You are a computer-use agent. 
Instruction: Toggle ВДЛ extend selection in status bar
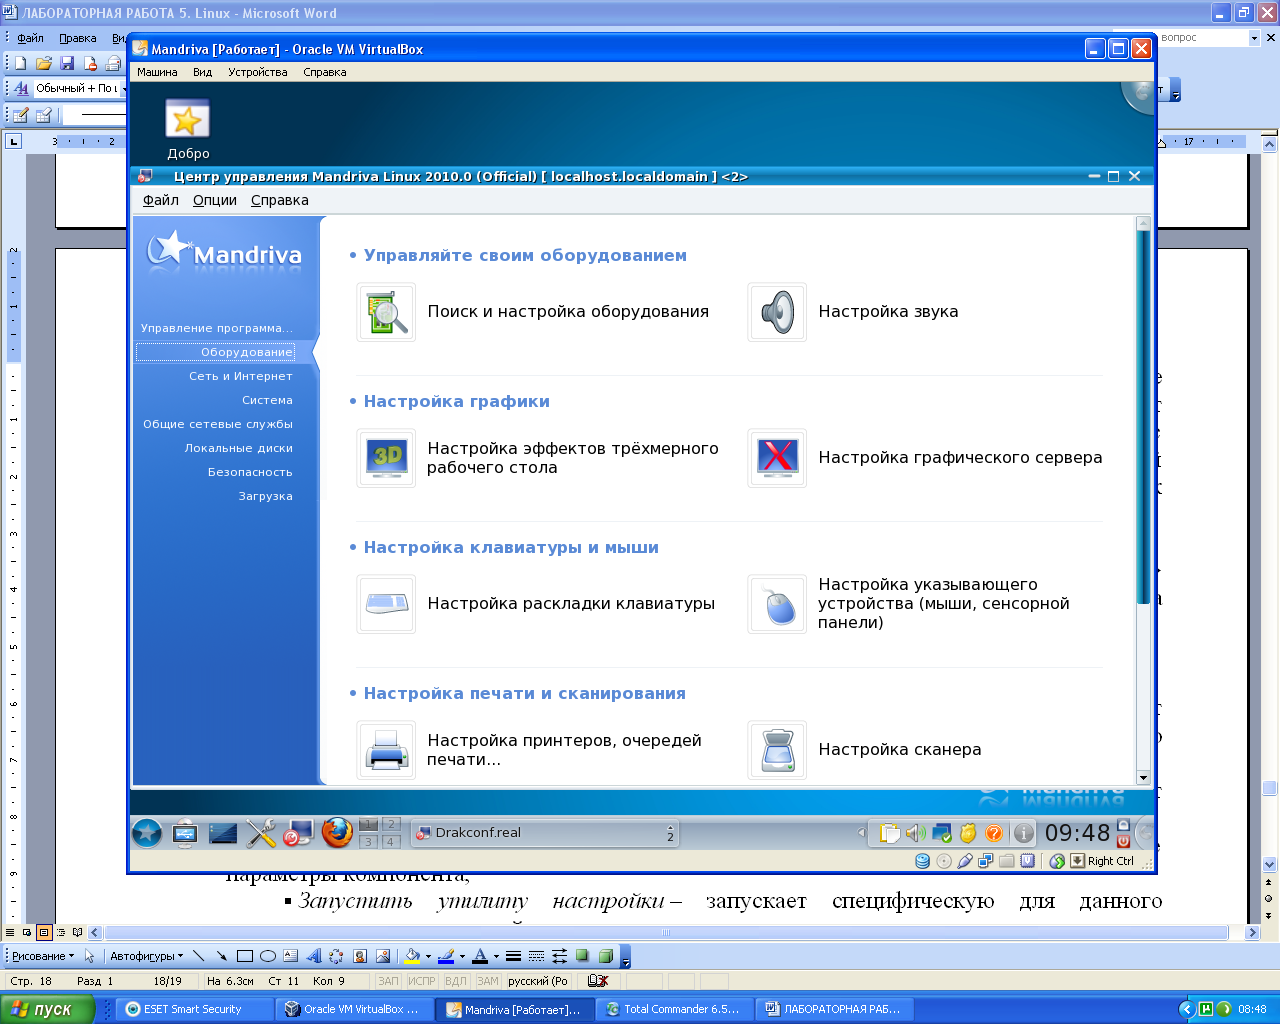[x=456, y=982]
